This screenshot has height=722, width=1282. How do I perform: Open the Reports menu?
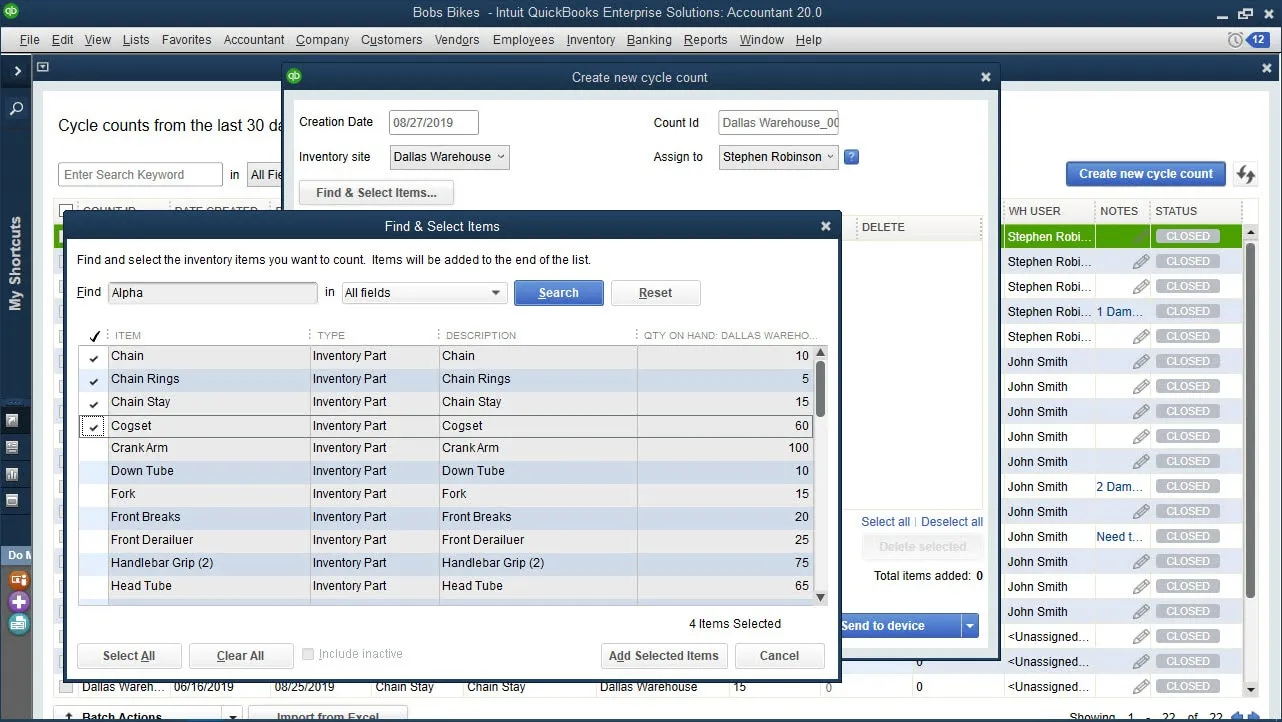click(x=705, y=40)
